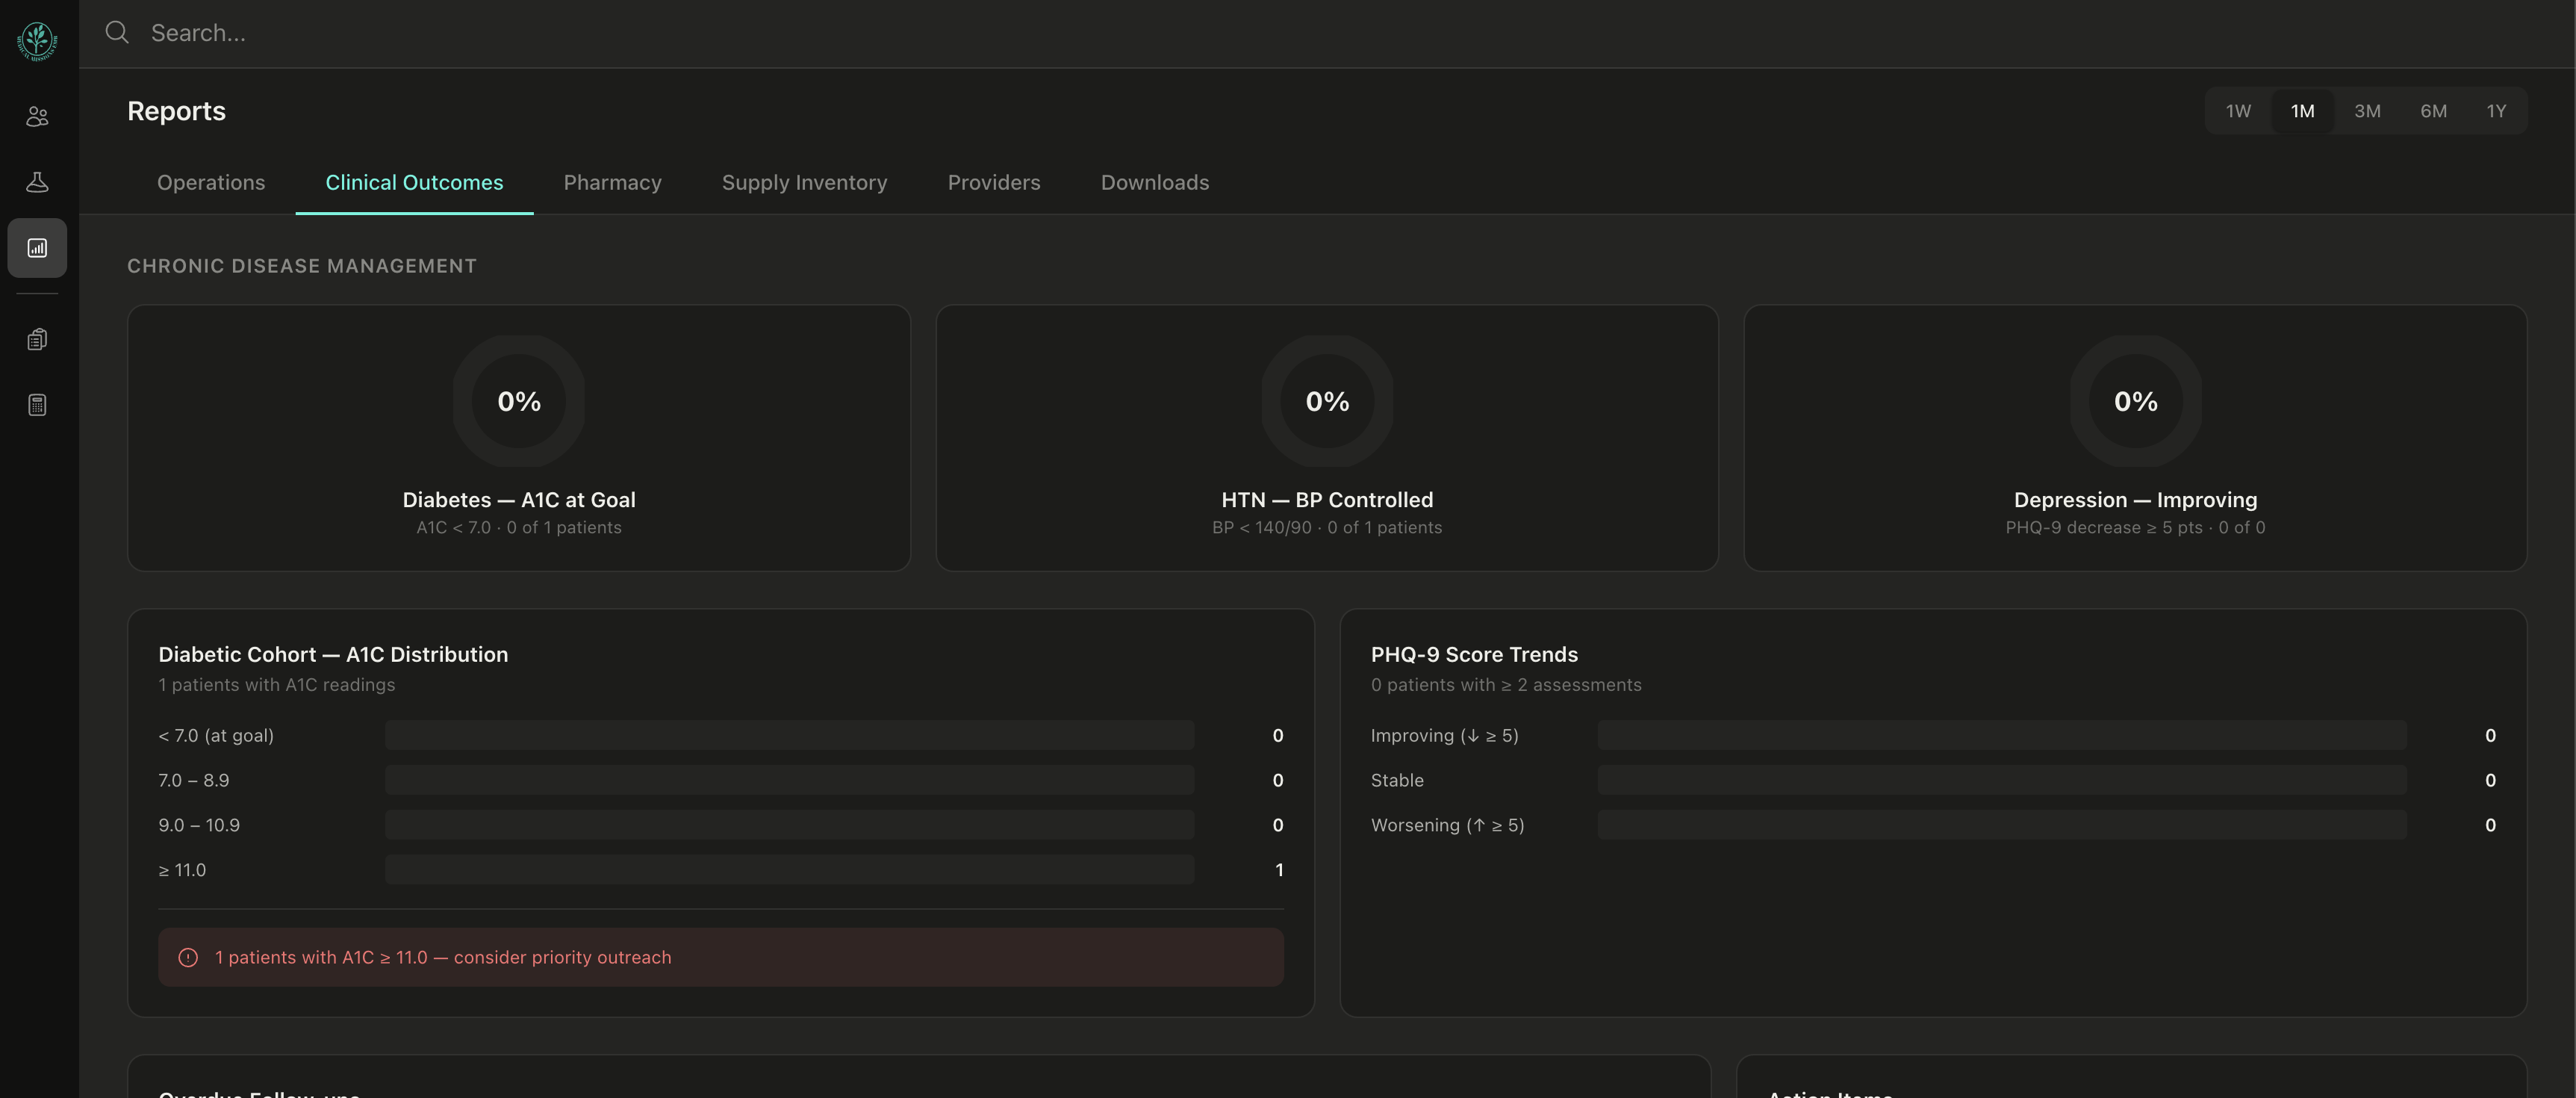Image resolution: width=2576 pixels, height=1098 pixels.
Task: Click the Diabetes A1C at Goal card
Action: point(519,438)
